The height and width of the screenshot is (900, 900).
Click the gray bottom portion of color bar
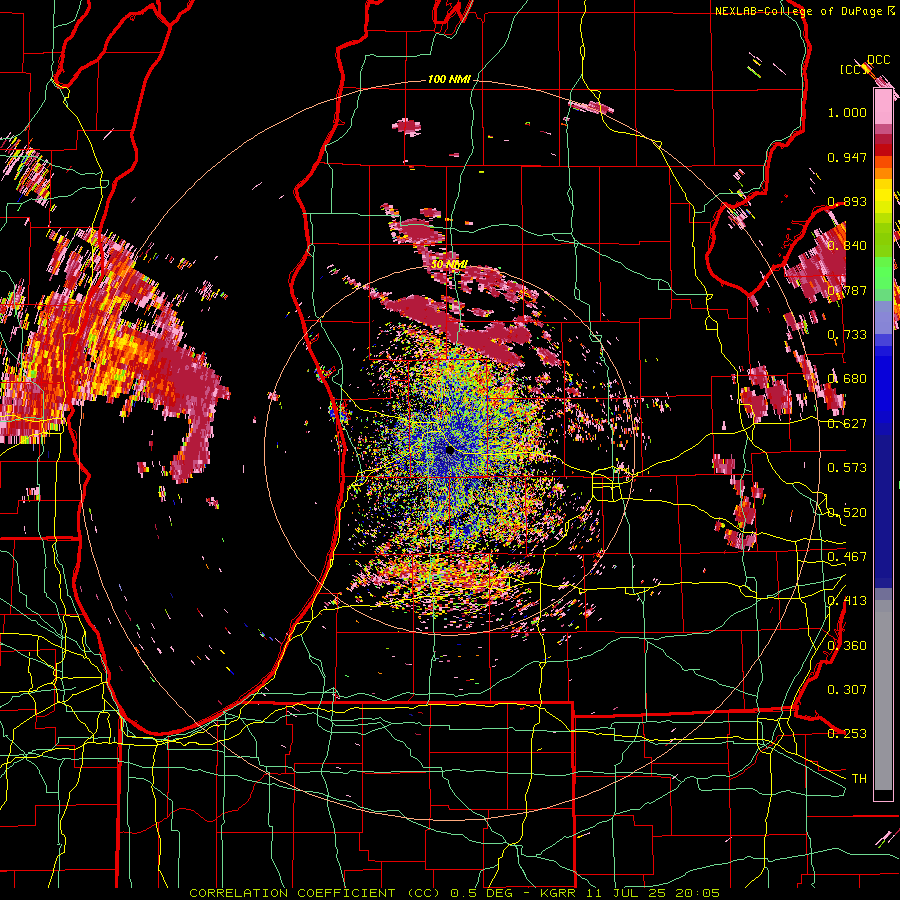[x=883, y=695]
